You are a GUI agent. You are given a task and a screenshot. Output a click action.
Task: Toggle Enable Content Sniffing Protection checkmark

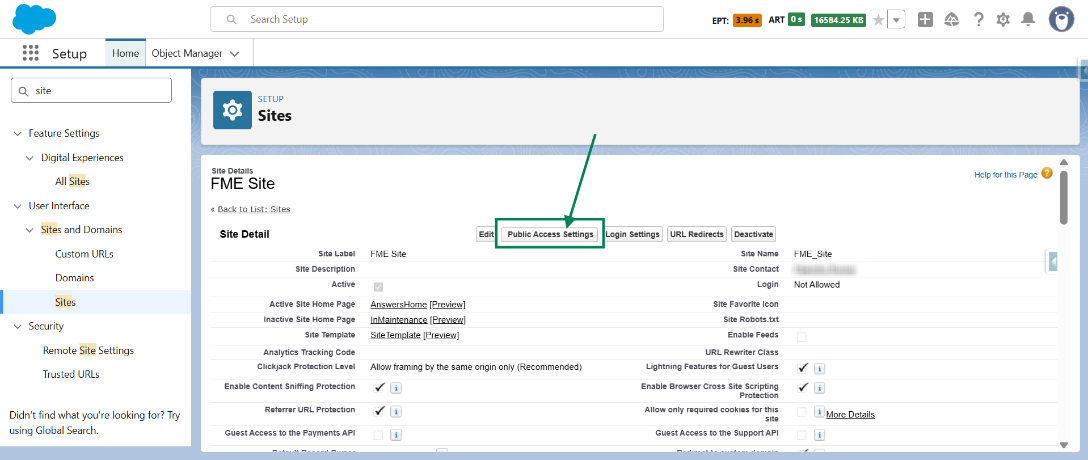pos(380,386)
